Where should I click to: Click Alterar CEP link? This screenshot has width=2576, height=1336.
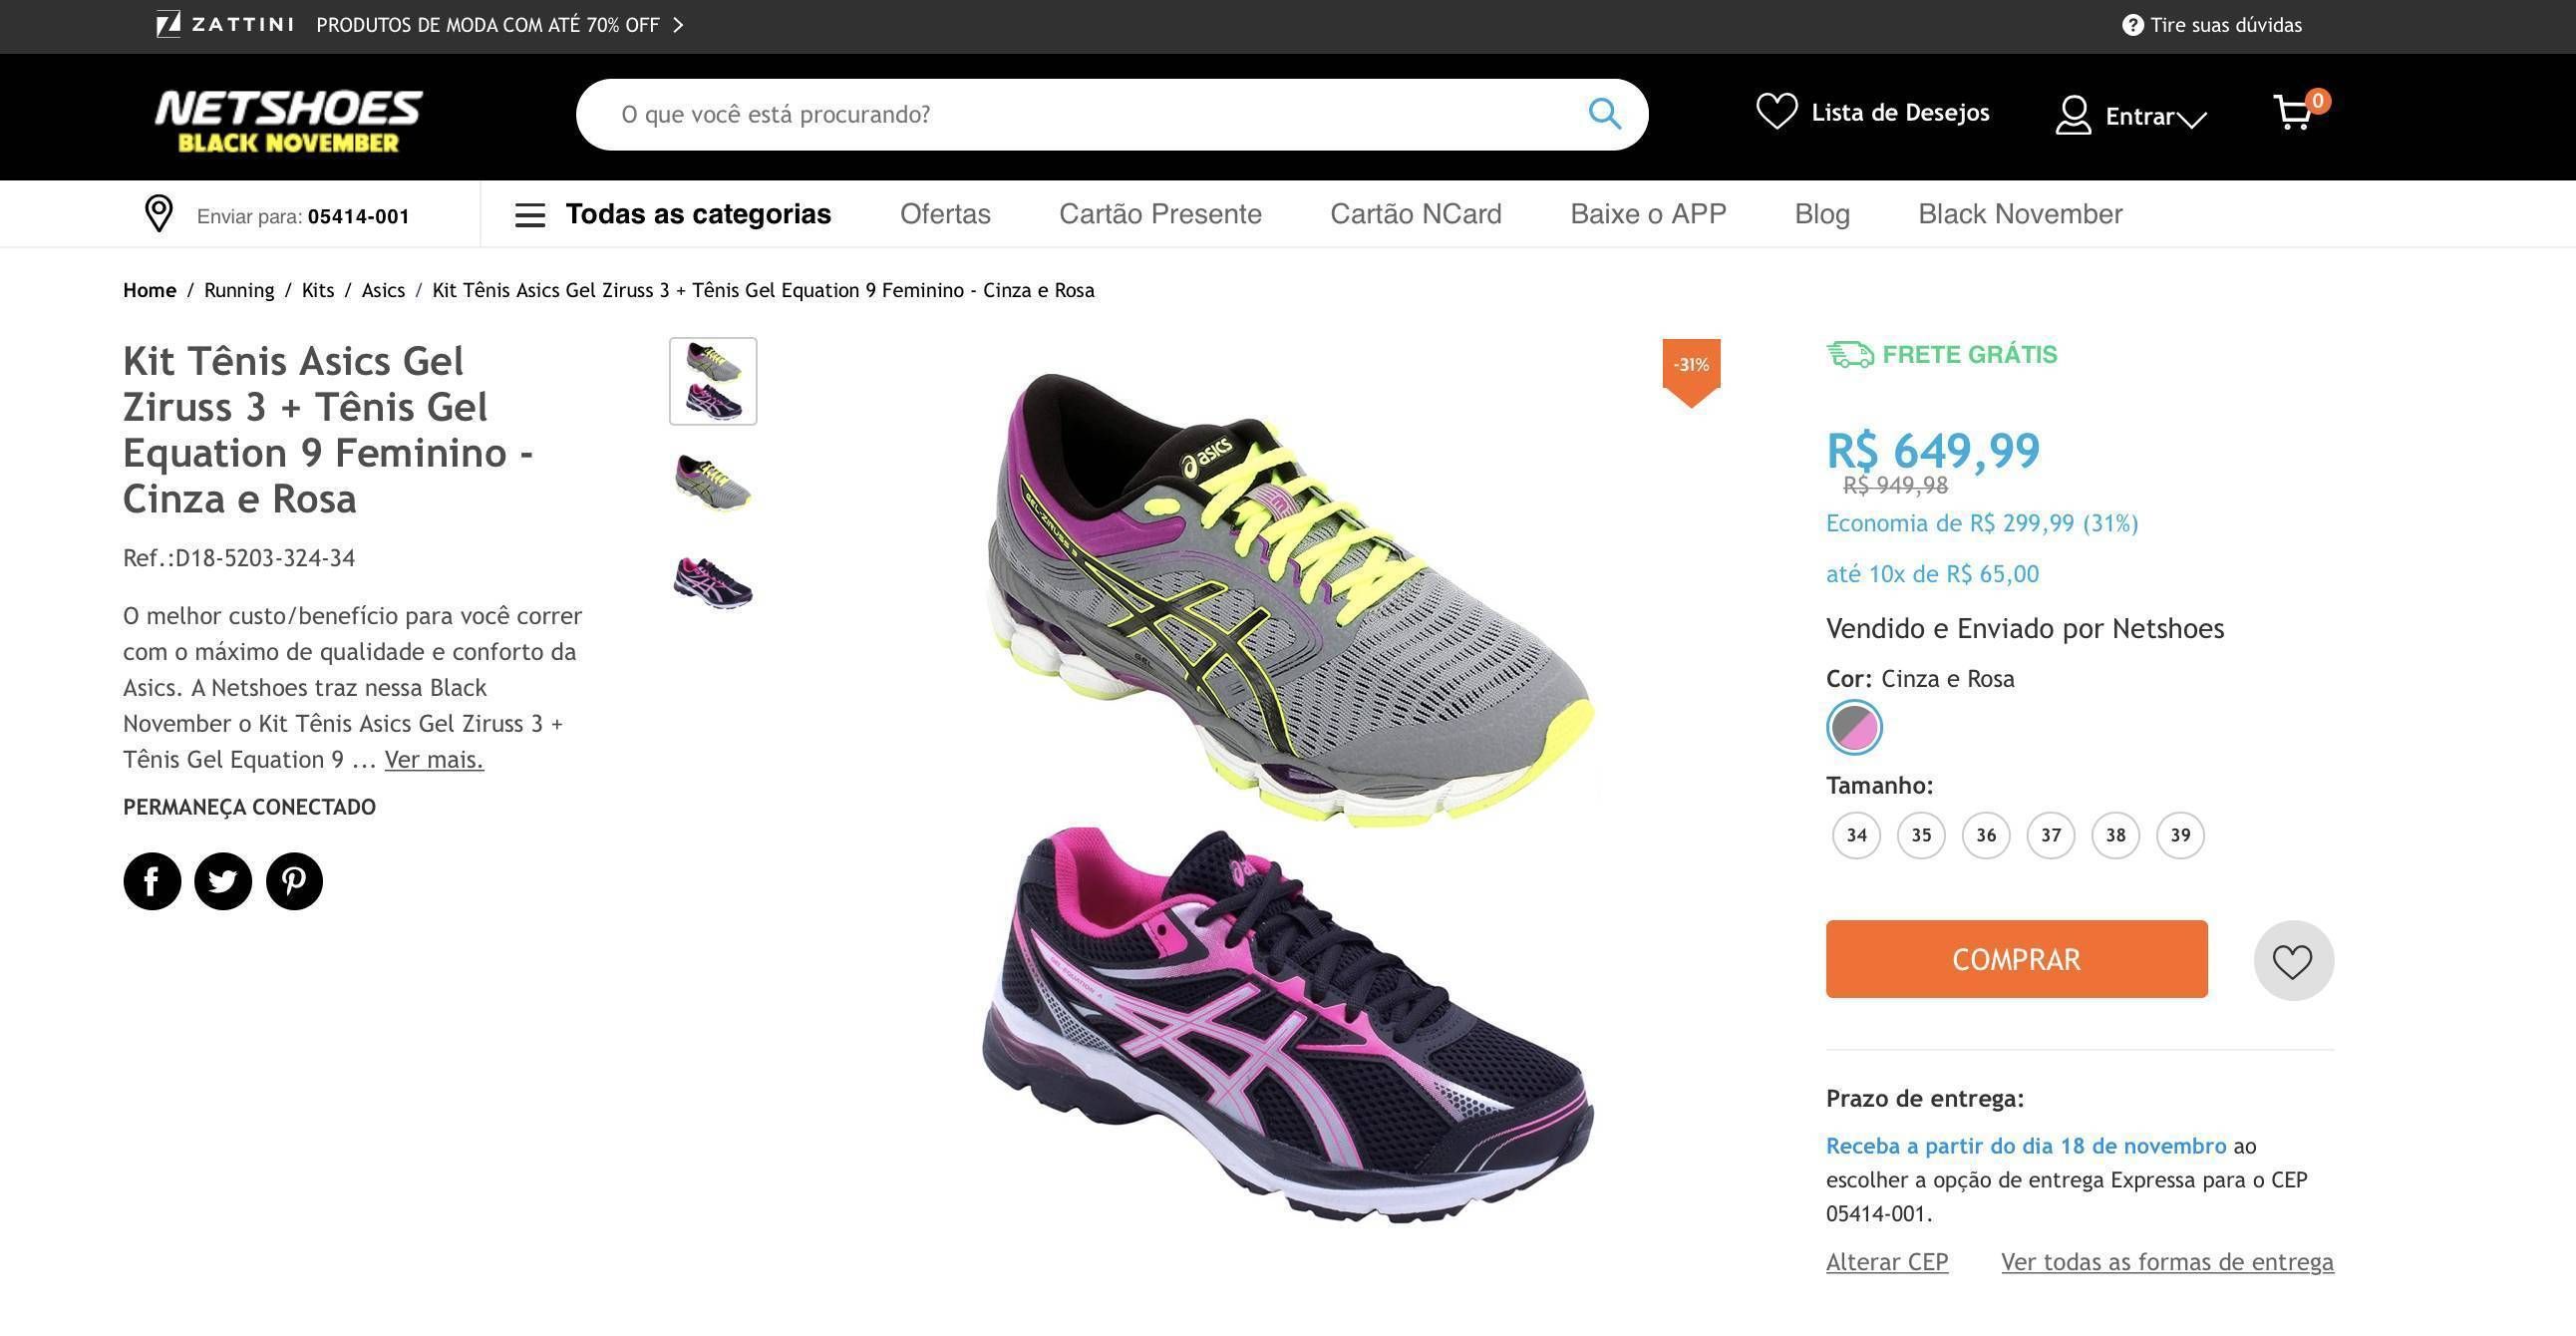[x=1887, y=1262]
